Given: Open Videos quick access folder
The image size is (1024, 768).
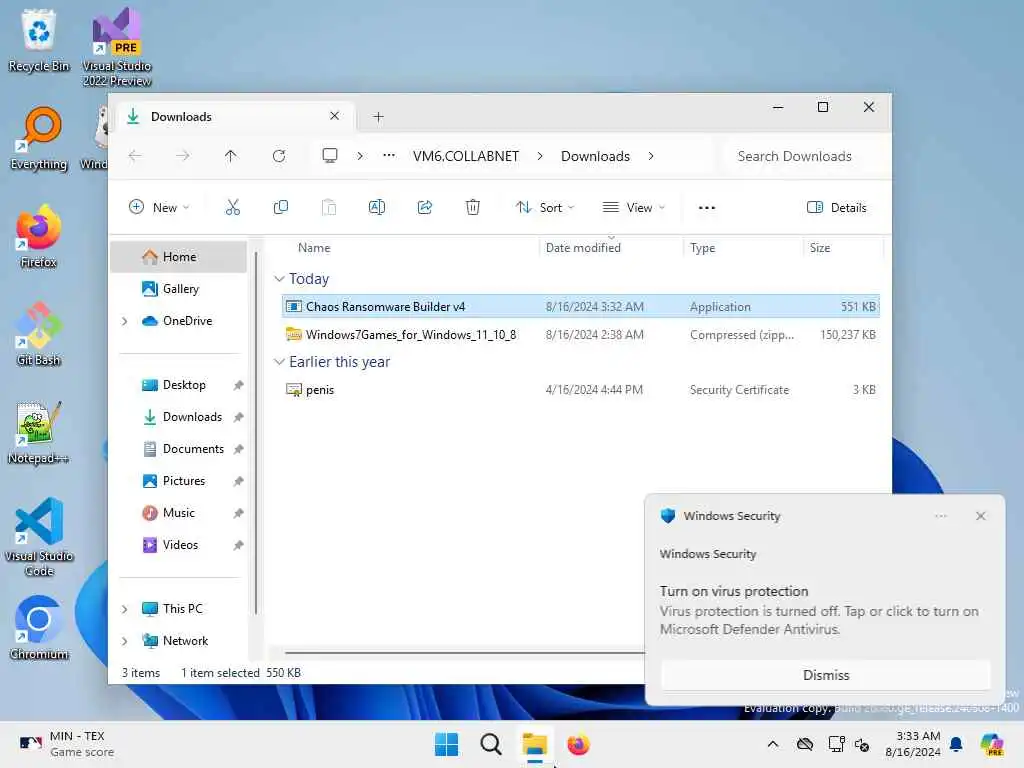Looking at the screenshot, I should point(178,545).
